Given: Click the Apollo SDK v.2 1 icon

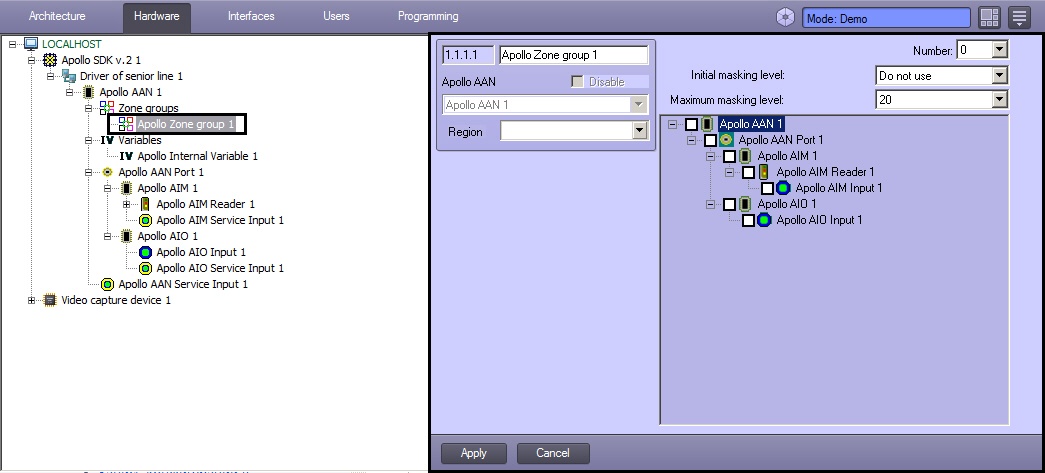Looking at the screenshot, I should pos(50,60).
